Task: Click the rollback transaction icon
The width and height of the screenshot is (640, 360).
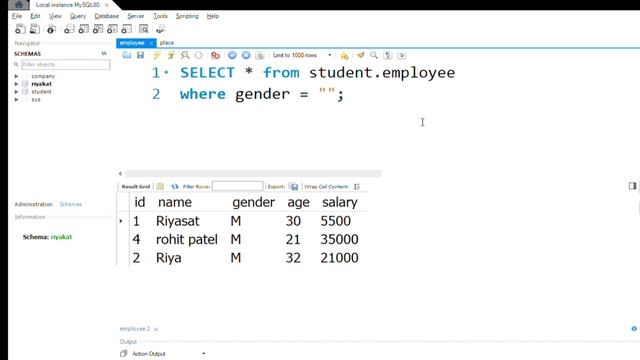Action: pos(246,55)
